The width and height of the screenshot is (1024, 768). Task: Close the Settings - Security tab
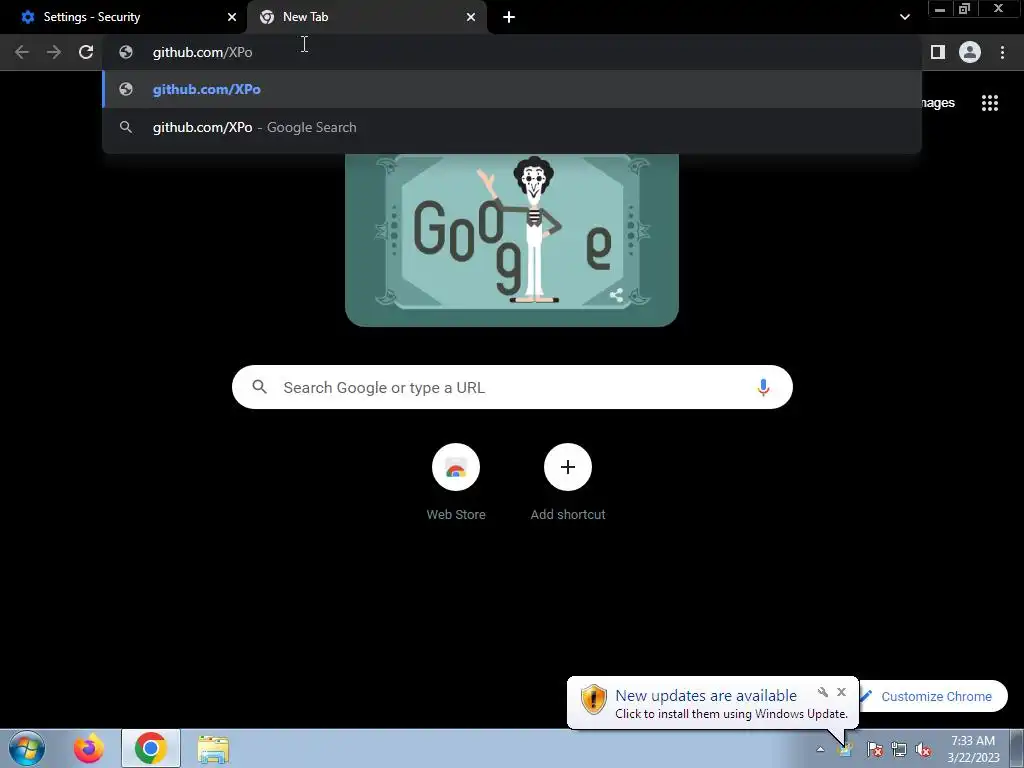232,17
